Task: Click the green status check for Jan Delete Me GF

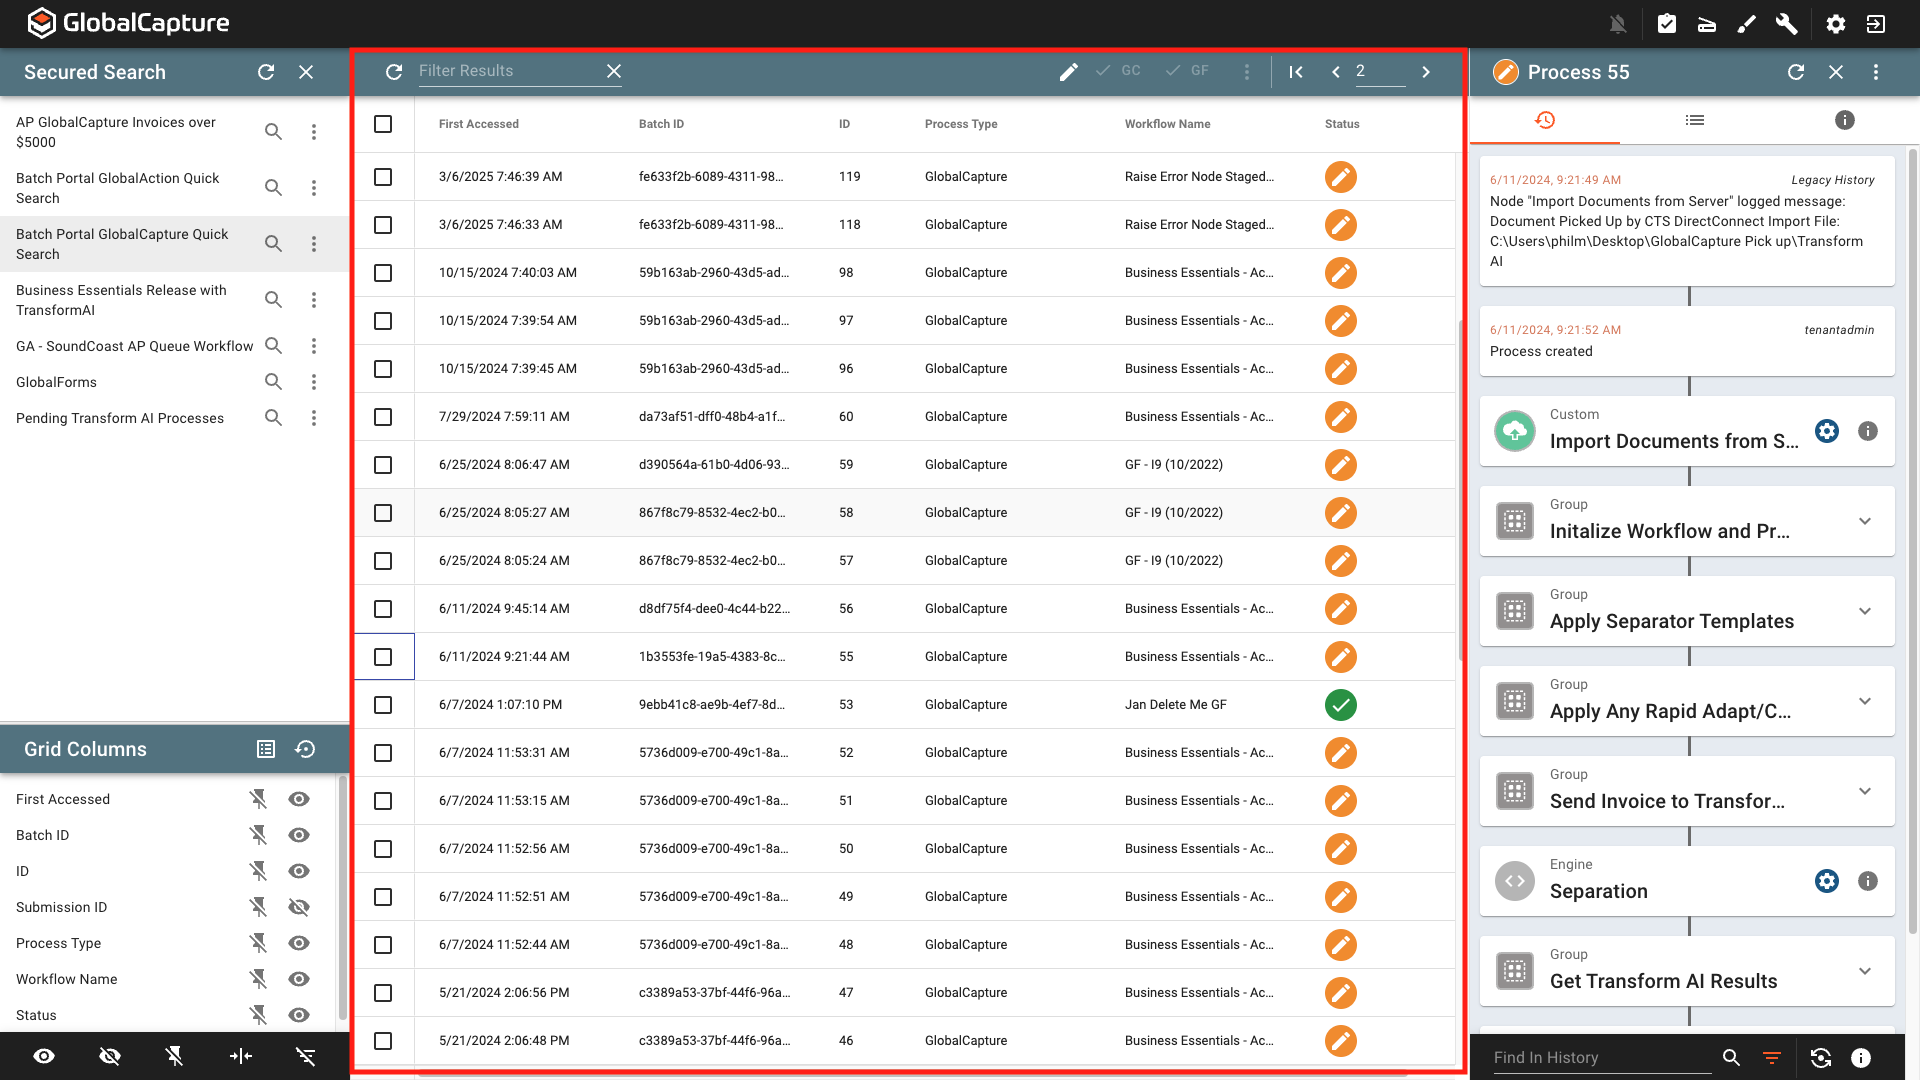Action: [x=1340, y=704]
